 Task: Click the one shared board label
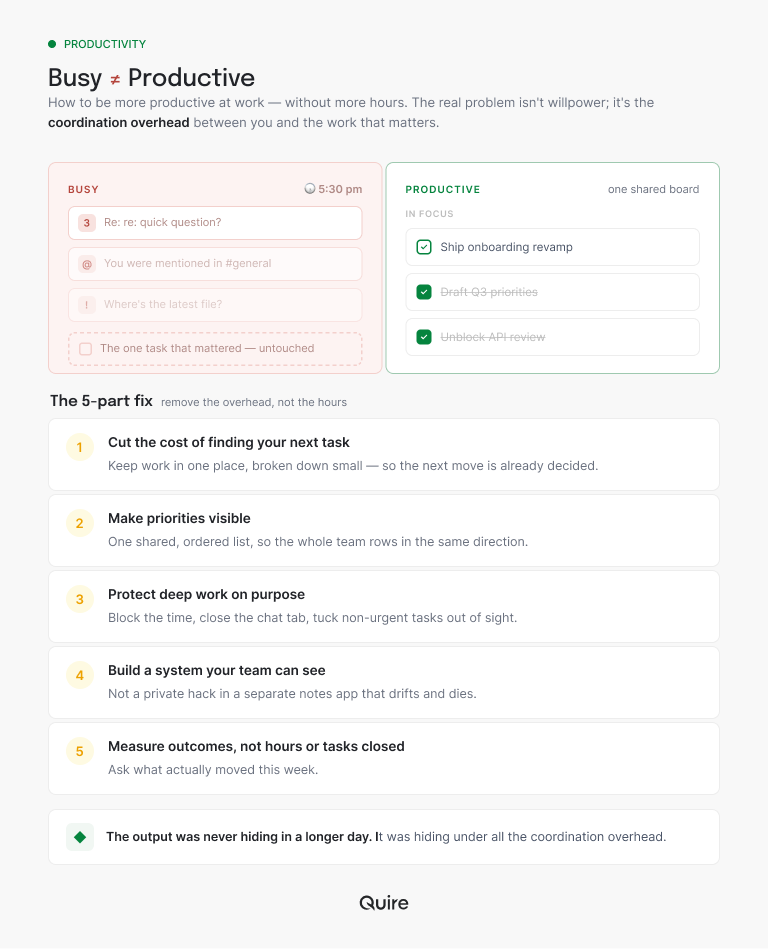[x=654, y=189]
